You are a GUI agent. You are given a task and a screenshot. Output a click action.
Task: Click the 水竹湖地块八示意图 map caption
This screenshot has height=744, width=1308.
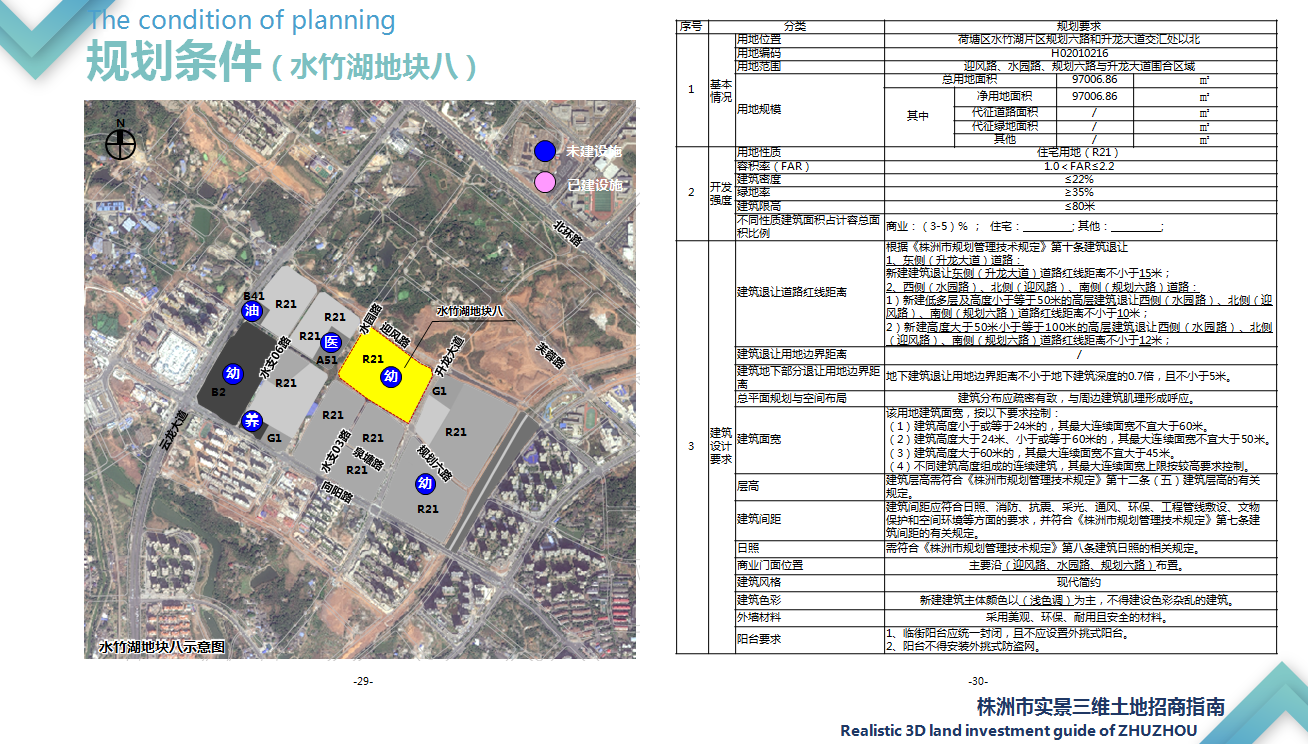pyautogui.click(x=162, y=647)
